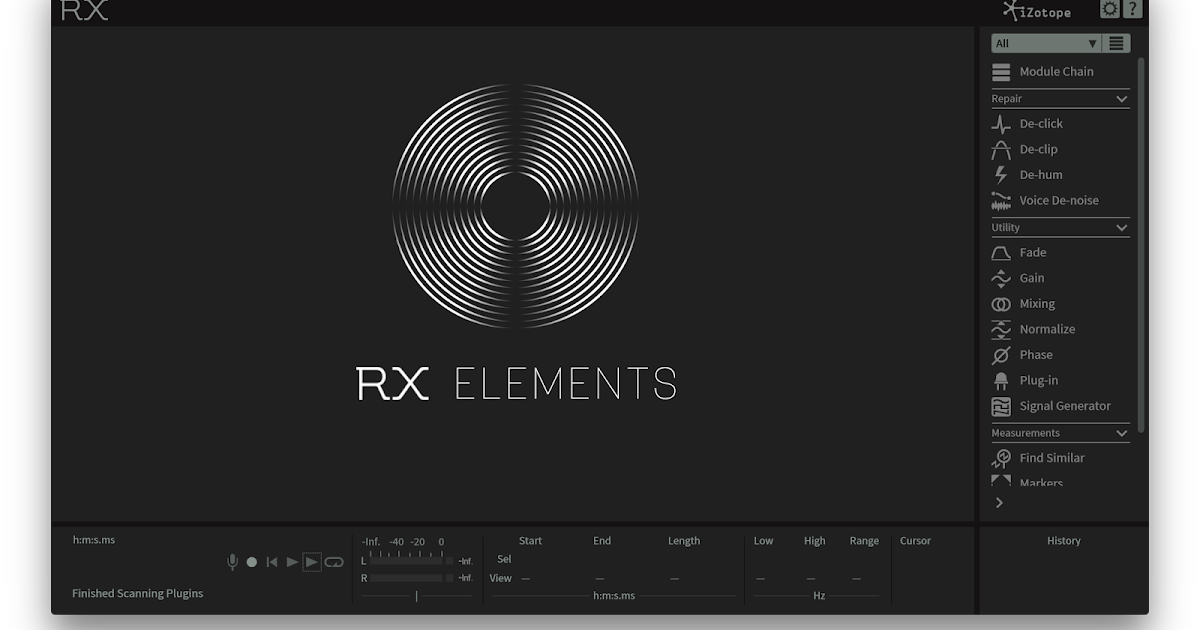The height and width of the screenshot is (630, 1200).
Task: Collapse the Repair section
Action: tap(1122, 99)
